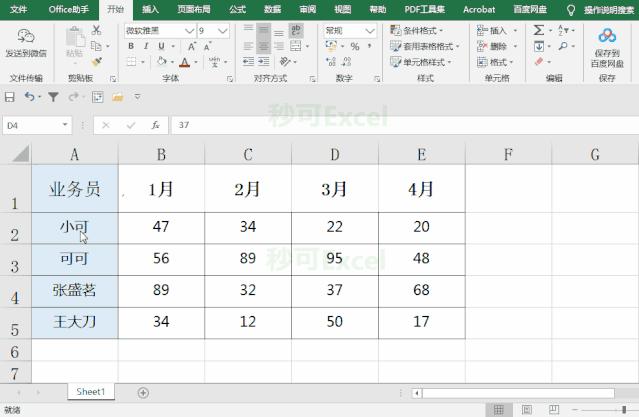Click the AutoSum sigma icon

click(x=539, y=30)
